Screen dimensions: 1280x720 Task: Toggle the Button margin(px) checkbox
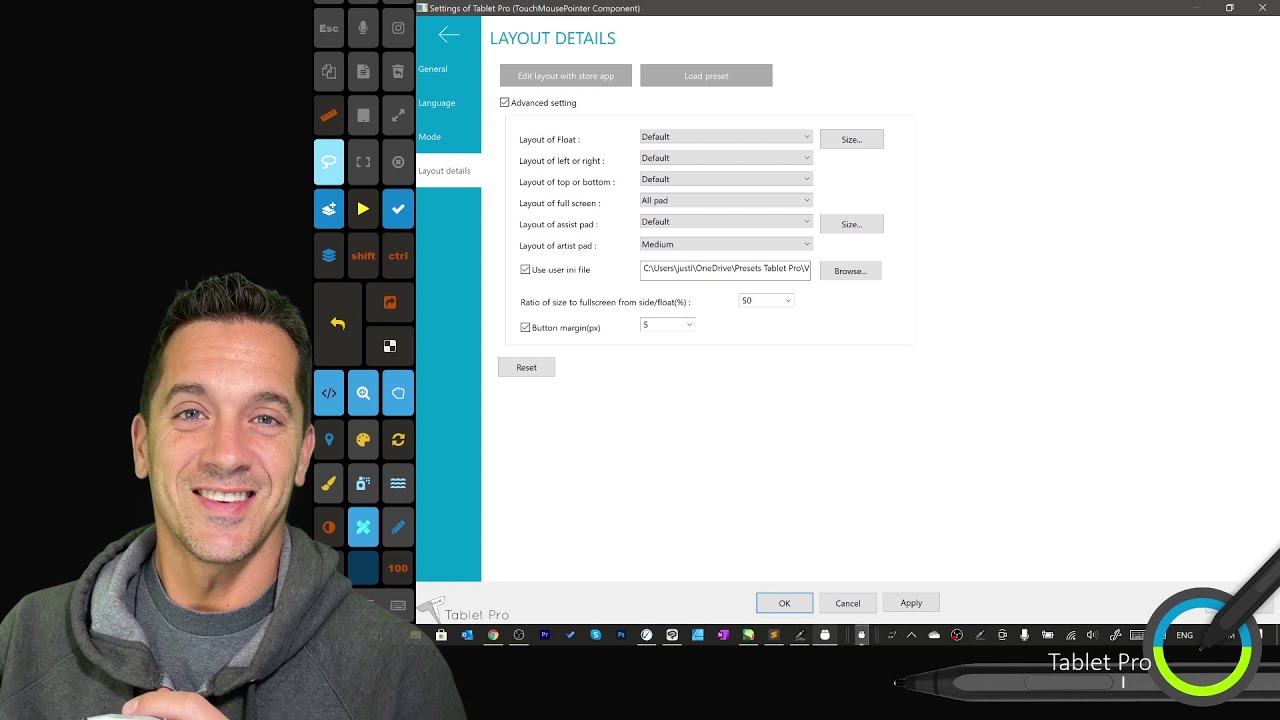click(x=525, y=327)
